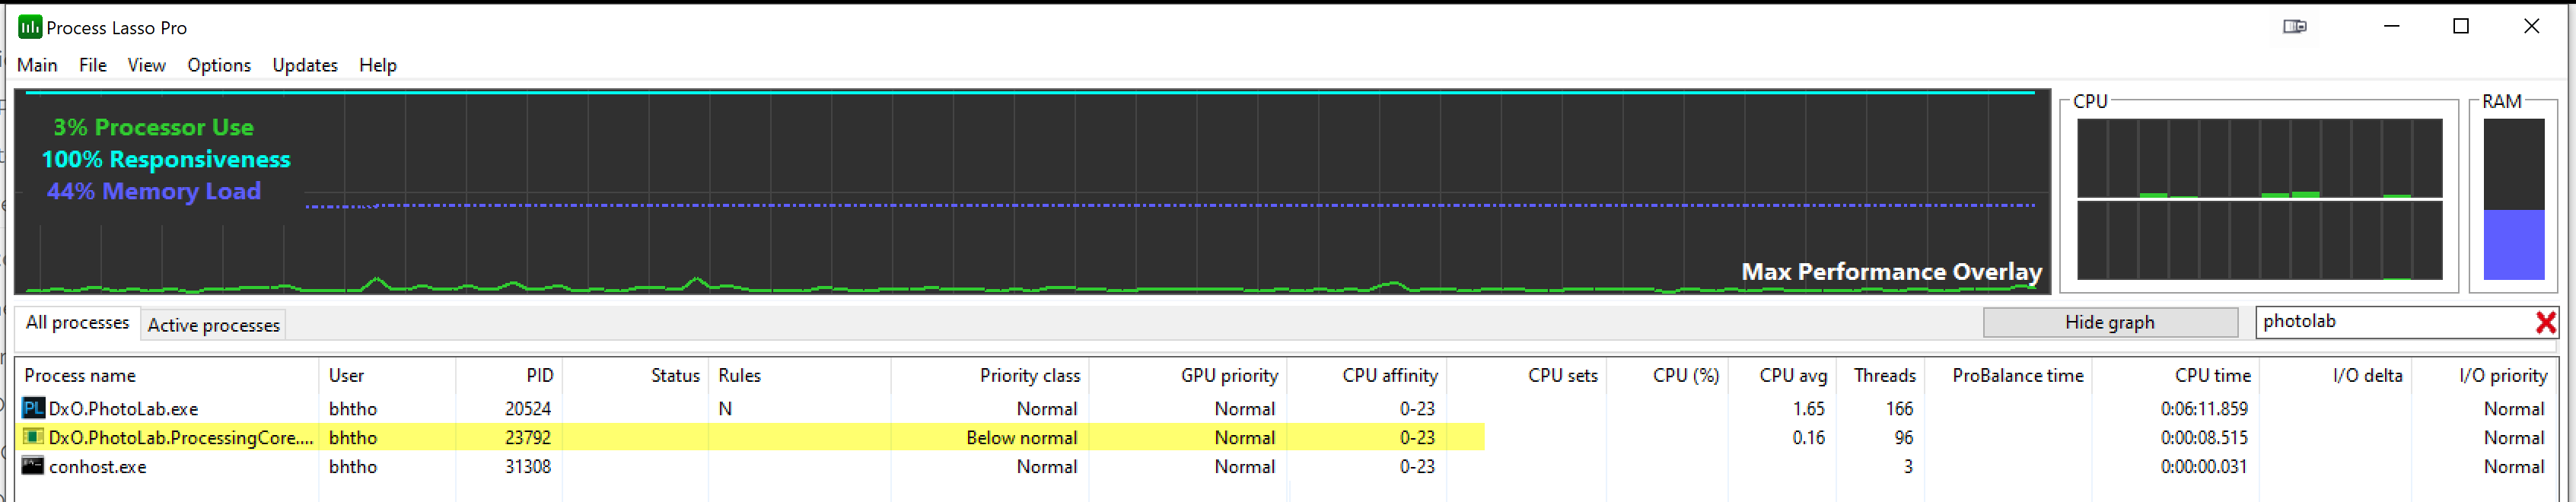
Task: Open the Updates menu
Action: 305,65
